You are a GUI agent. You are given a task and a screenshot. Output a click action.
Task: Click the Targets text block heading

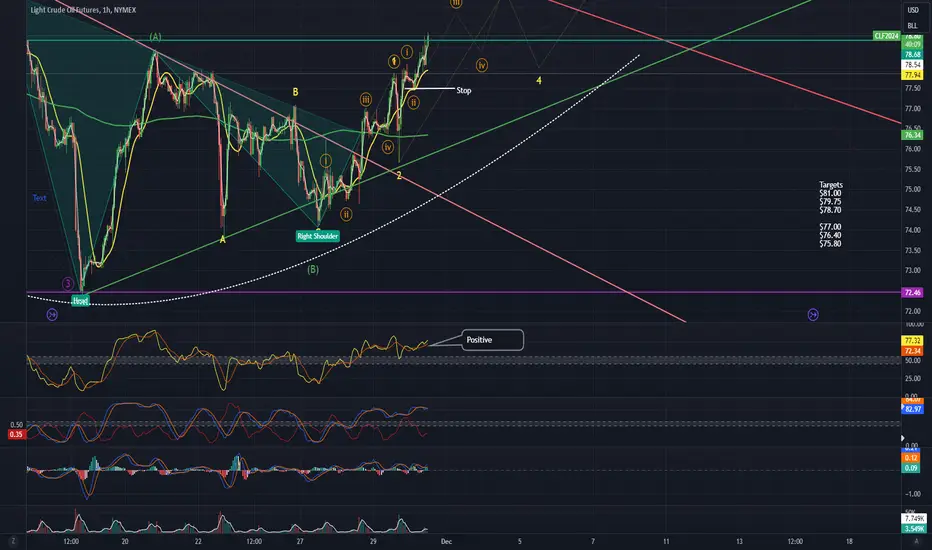pyautogui.click(x=830, y=185)
